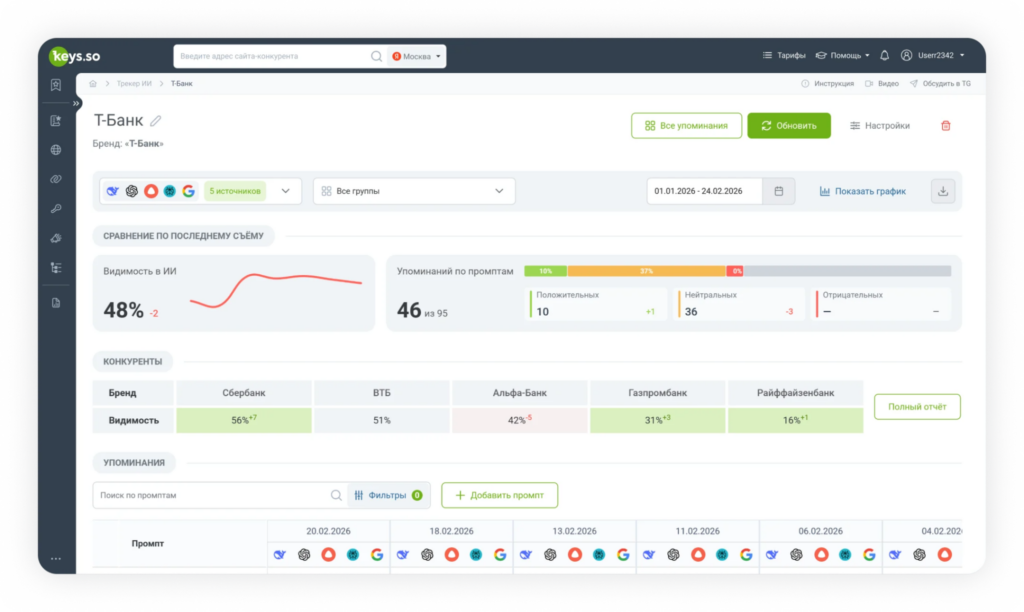1024x612 pixels.
Task: Open the notifications bell
Action: tap(884, 56)
